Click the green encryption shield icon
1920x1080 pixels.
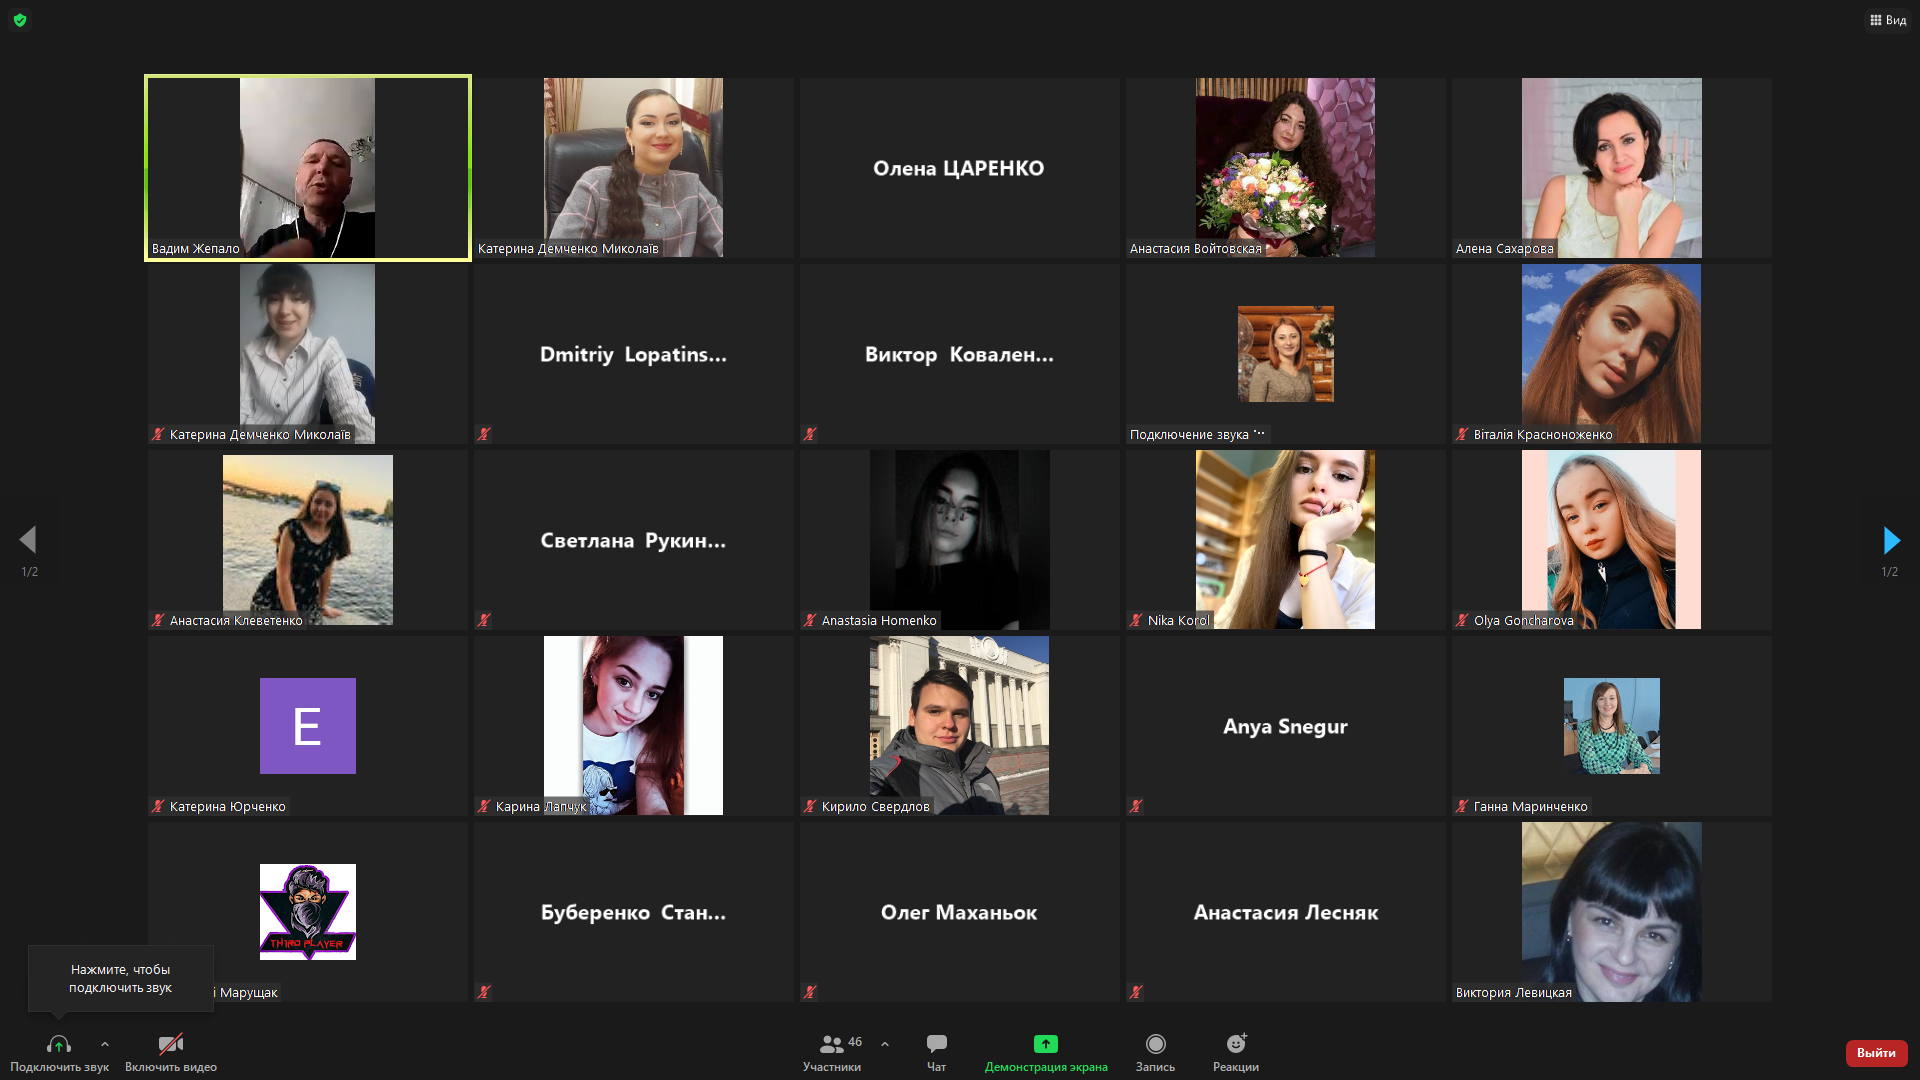(x=20, y=20)
